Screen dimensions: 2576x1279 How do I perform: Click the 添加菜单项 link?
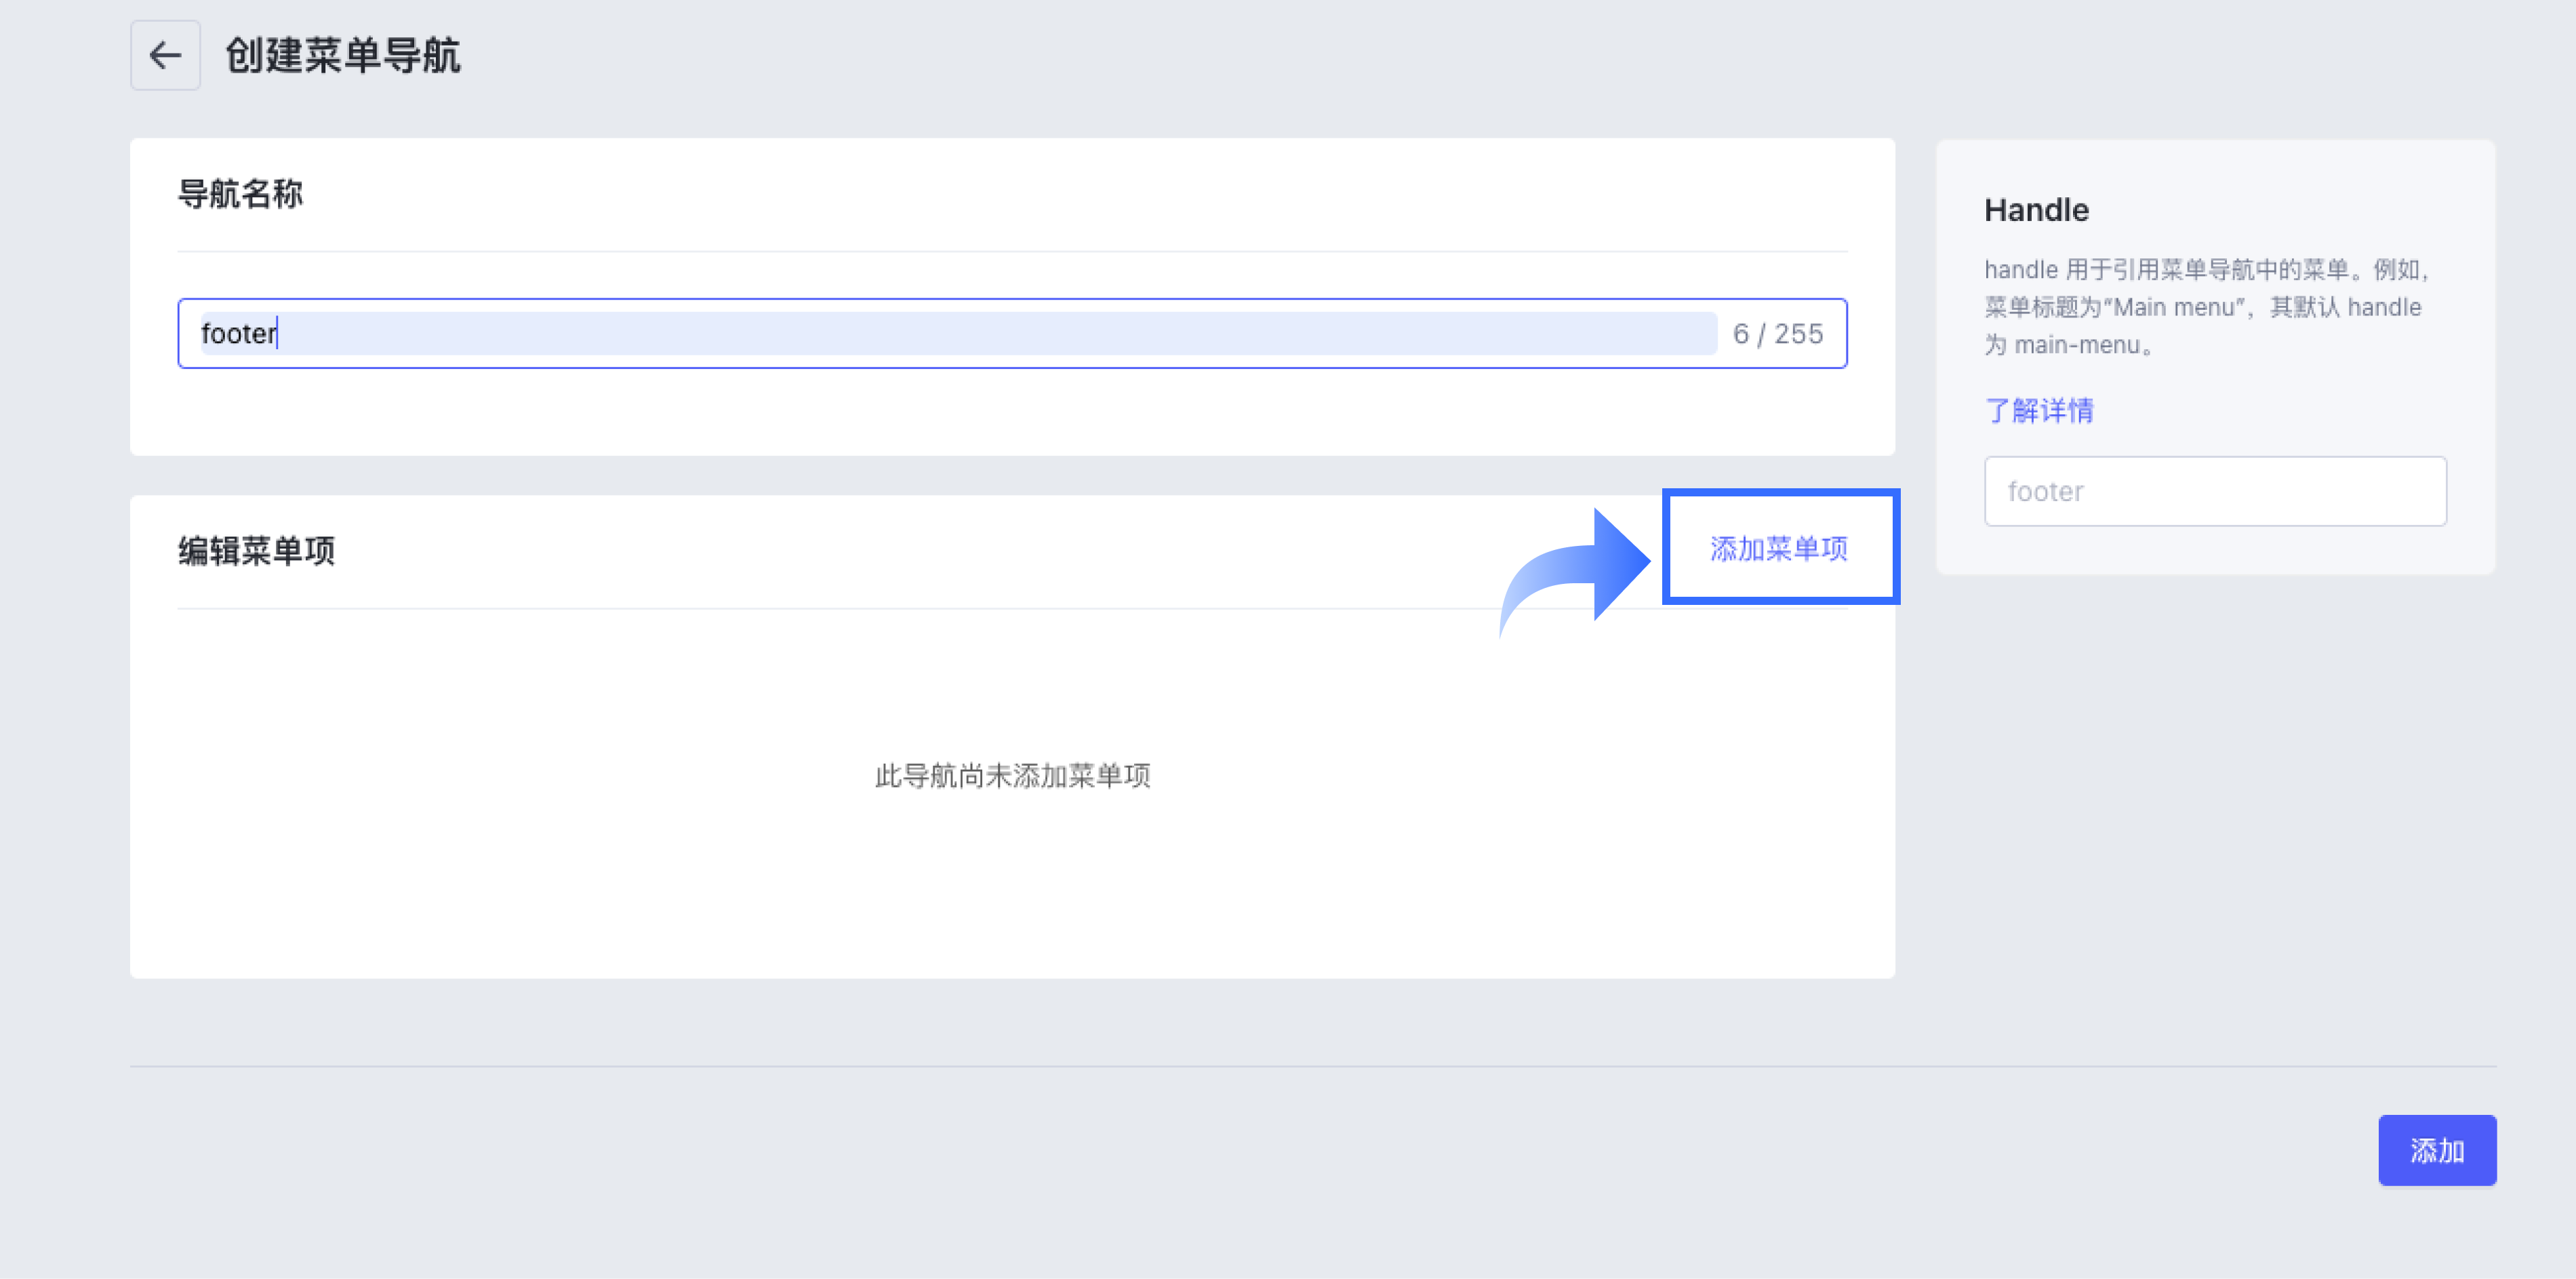pos(1778,548)
